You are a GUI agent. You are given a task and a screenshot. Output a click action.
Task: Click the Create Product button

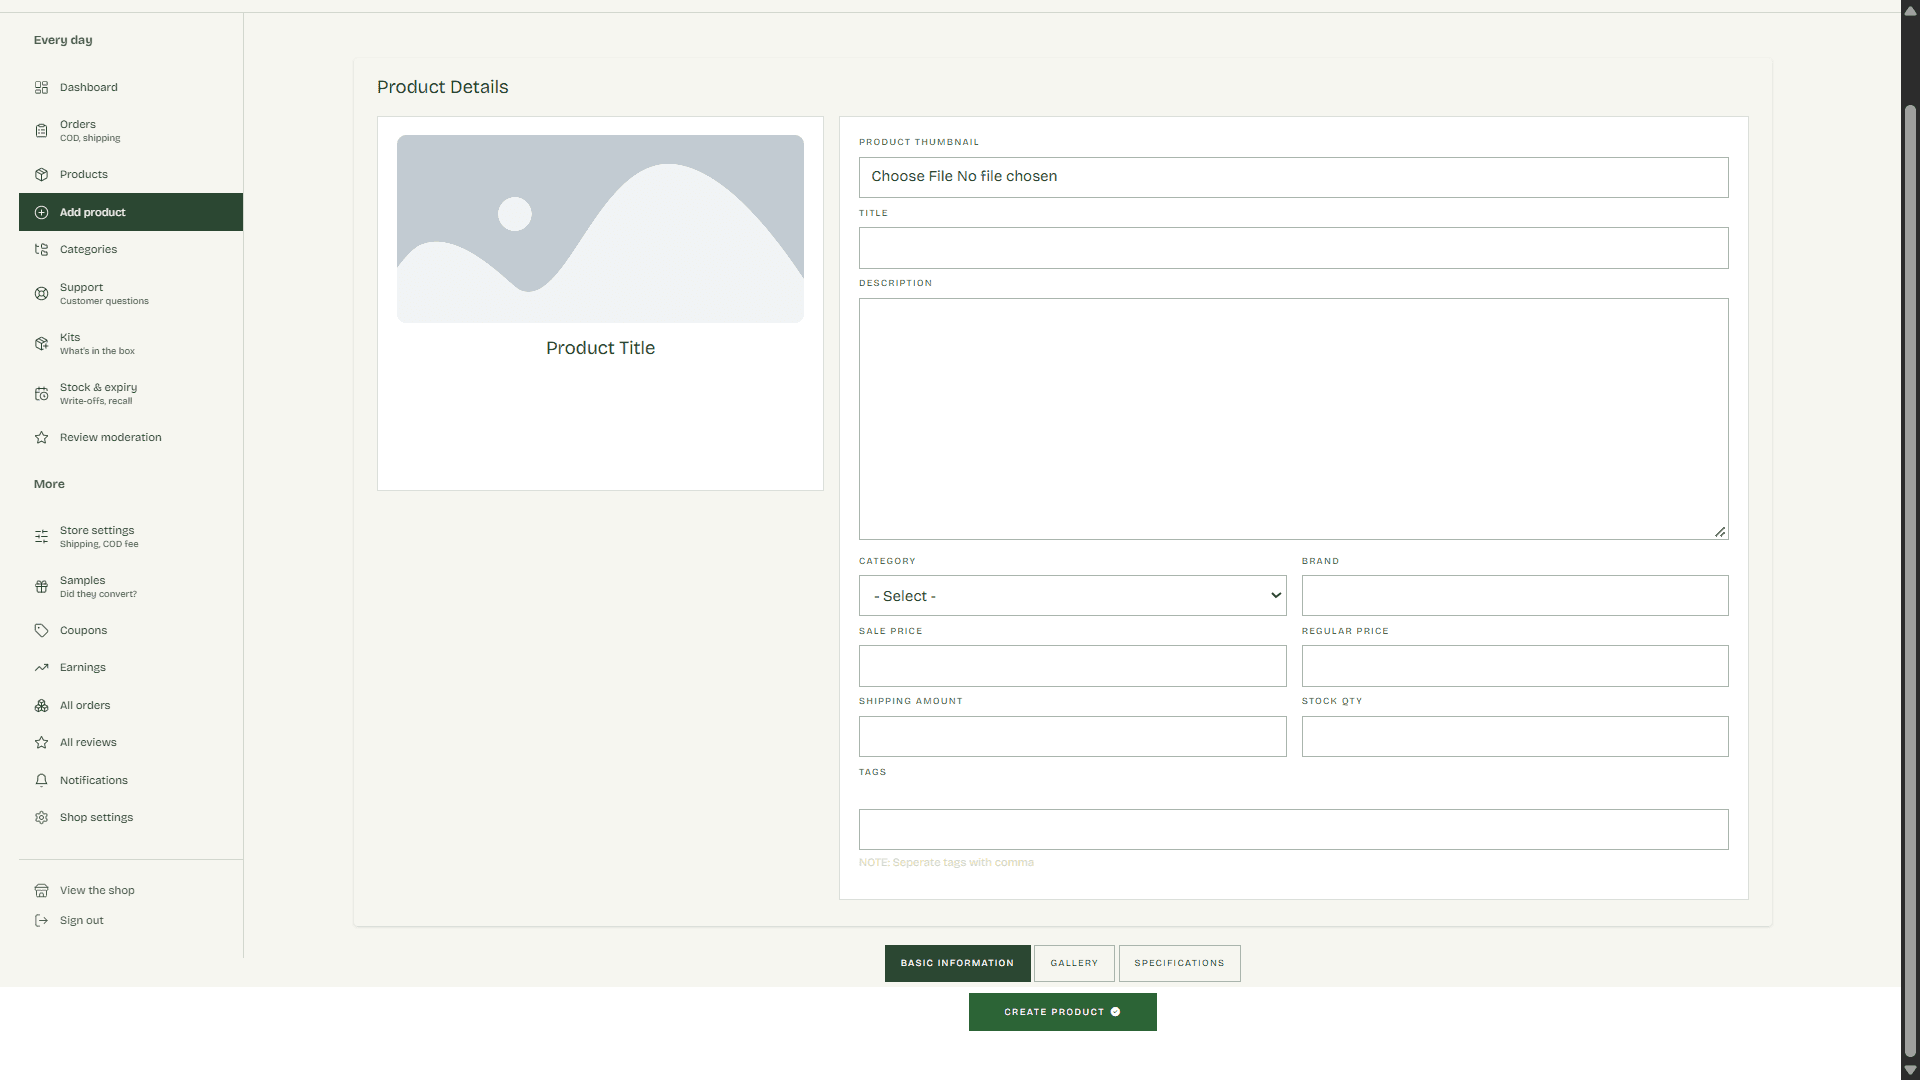pos(1062,1012)
